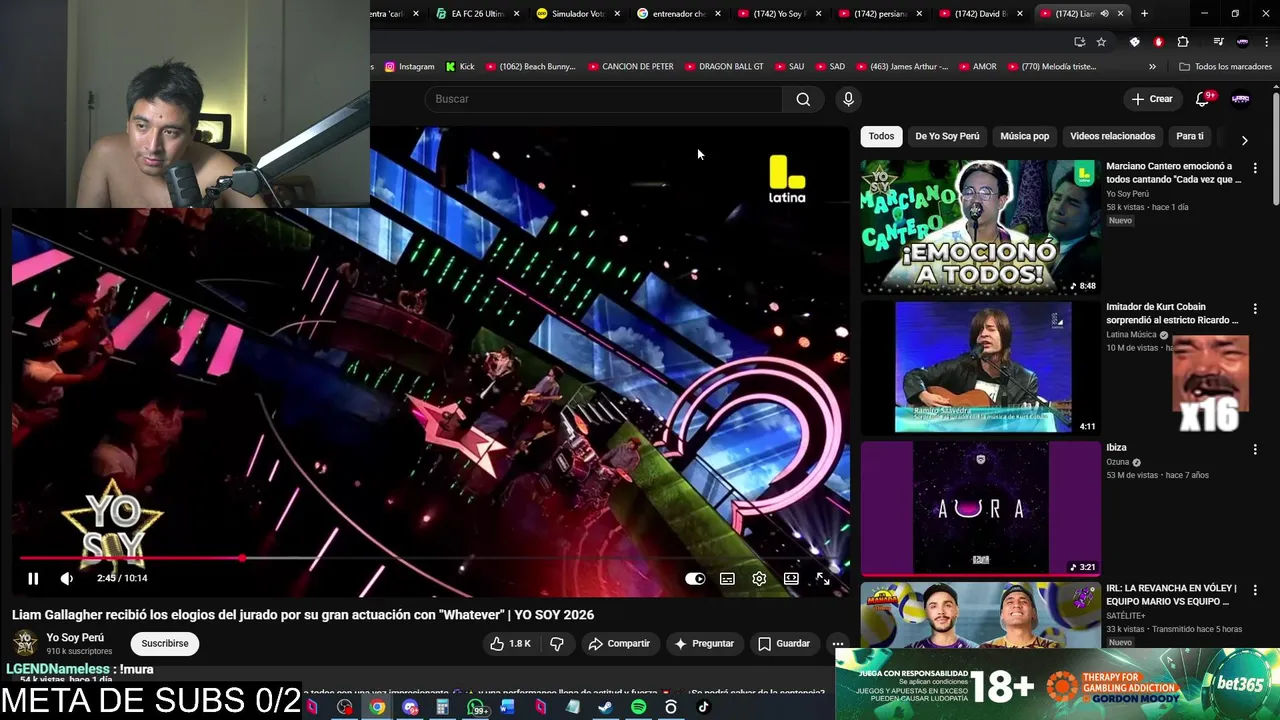Like the video with 1.8 K likes

tap(510, 643)
